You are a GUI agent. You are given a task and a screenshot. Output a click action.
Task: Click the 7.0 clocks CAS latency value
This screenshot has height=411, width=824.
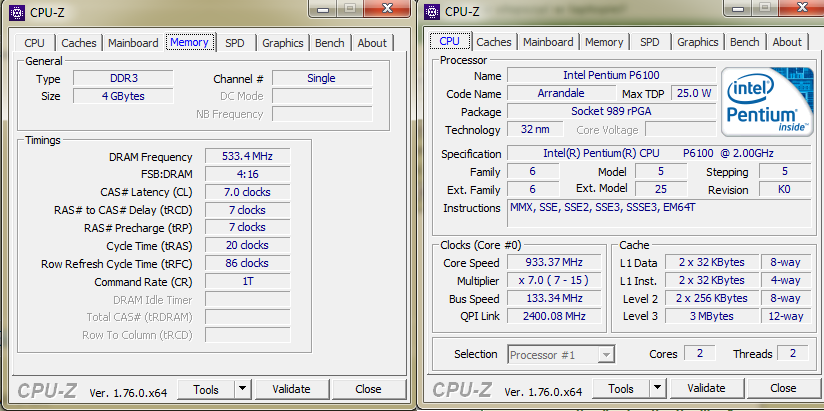tap(247, 192)
